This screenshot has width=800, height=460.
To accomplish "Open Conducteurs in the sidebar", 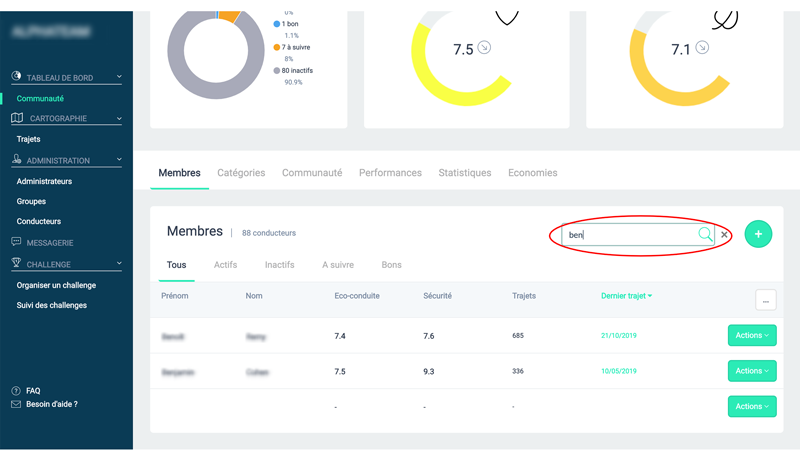I will [x=39, y=221].
